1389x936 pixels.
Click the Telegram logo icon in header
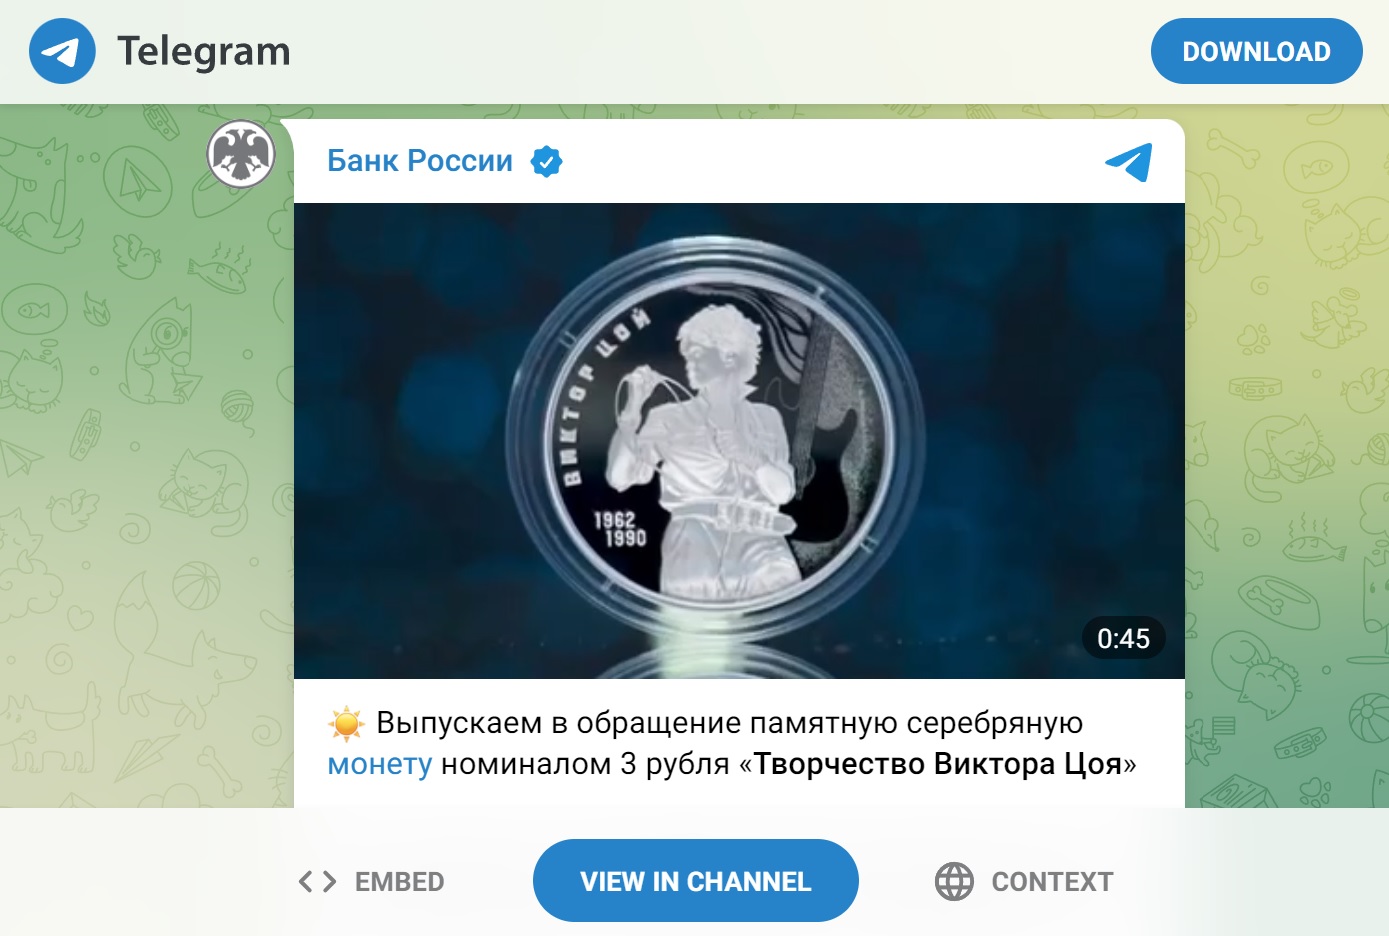pyautogui.click(x=62, y=51)
